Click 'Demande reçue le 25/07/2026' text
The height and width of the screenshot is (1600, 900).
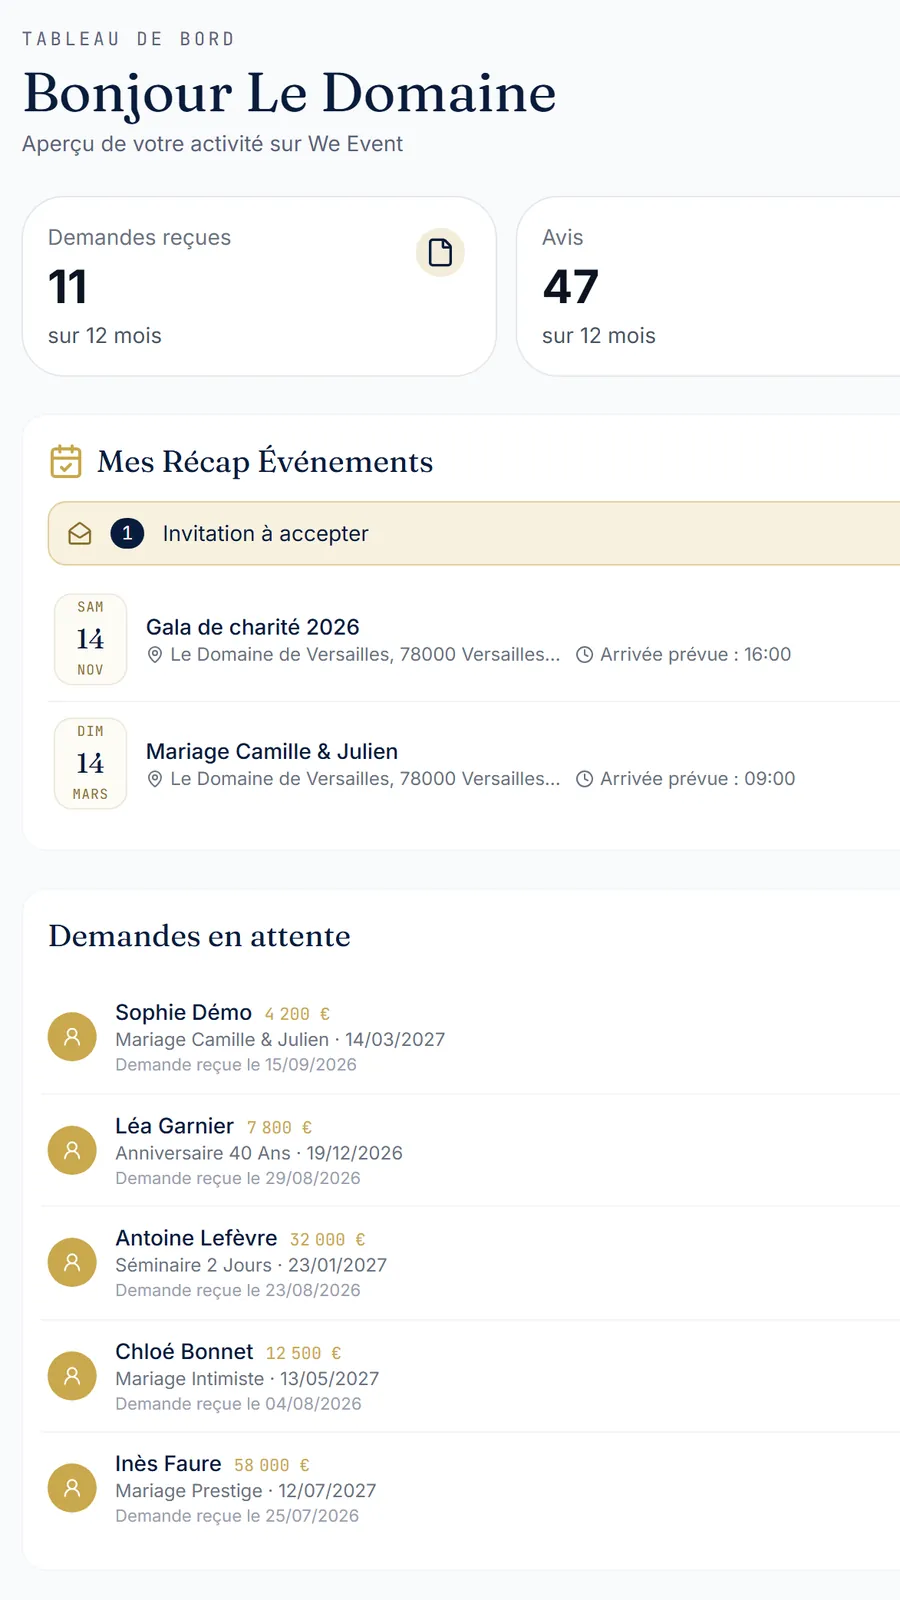tap(237, 1516)
